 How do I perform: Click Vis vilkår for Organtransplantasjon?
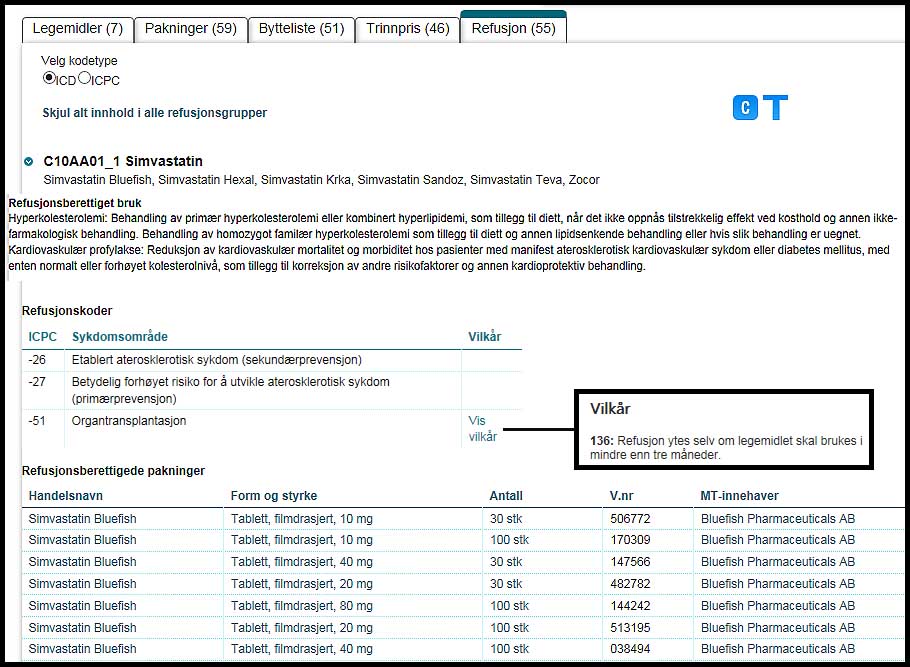(x=482, y=428)
